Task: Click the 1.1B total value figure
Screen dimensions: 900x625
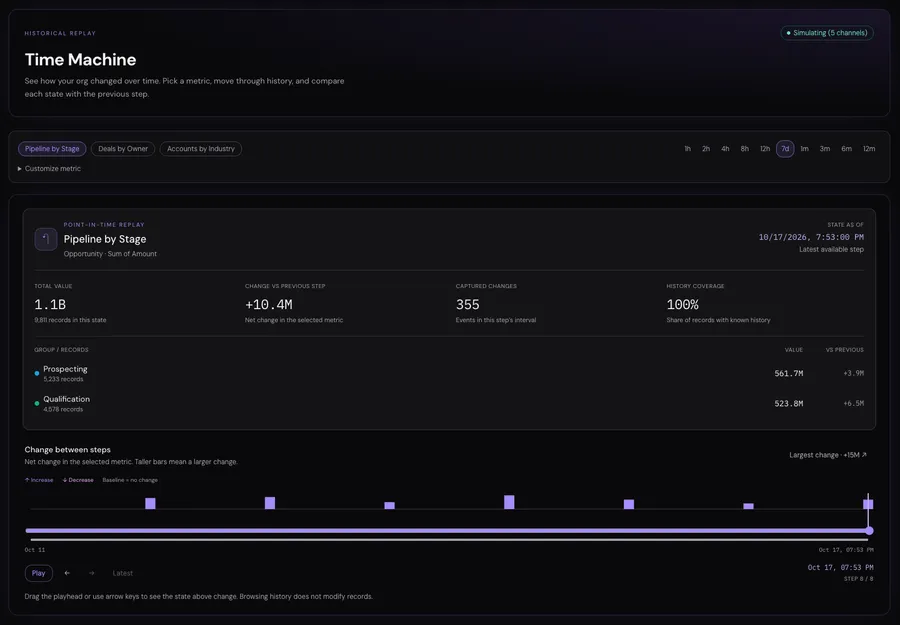Action: click(50, 304)
